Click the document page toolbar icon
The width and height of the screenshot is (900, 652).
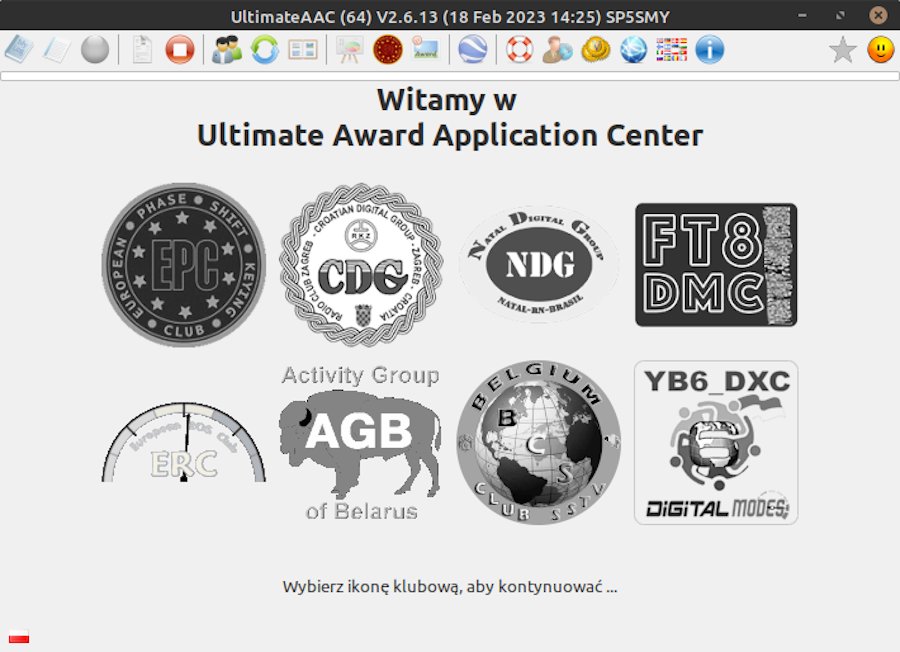point(142,49)
